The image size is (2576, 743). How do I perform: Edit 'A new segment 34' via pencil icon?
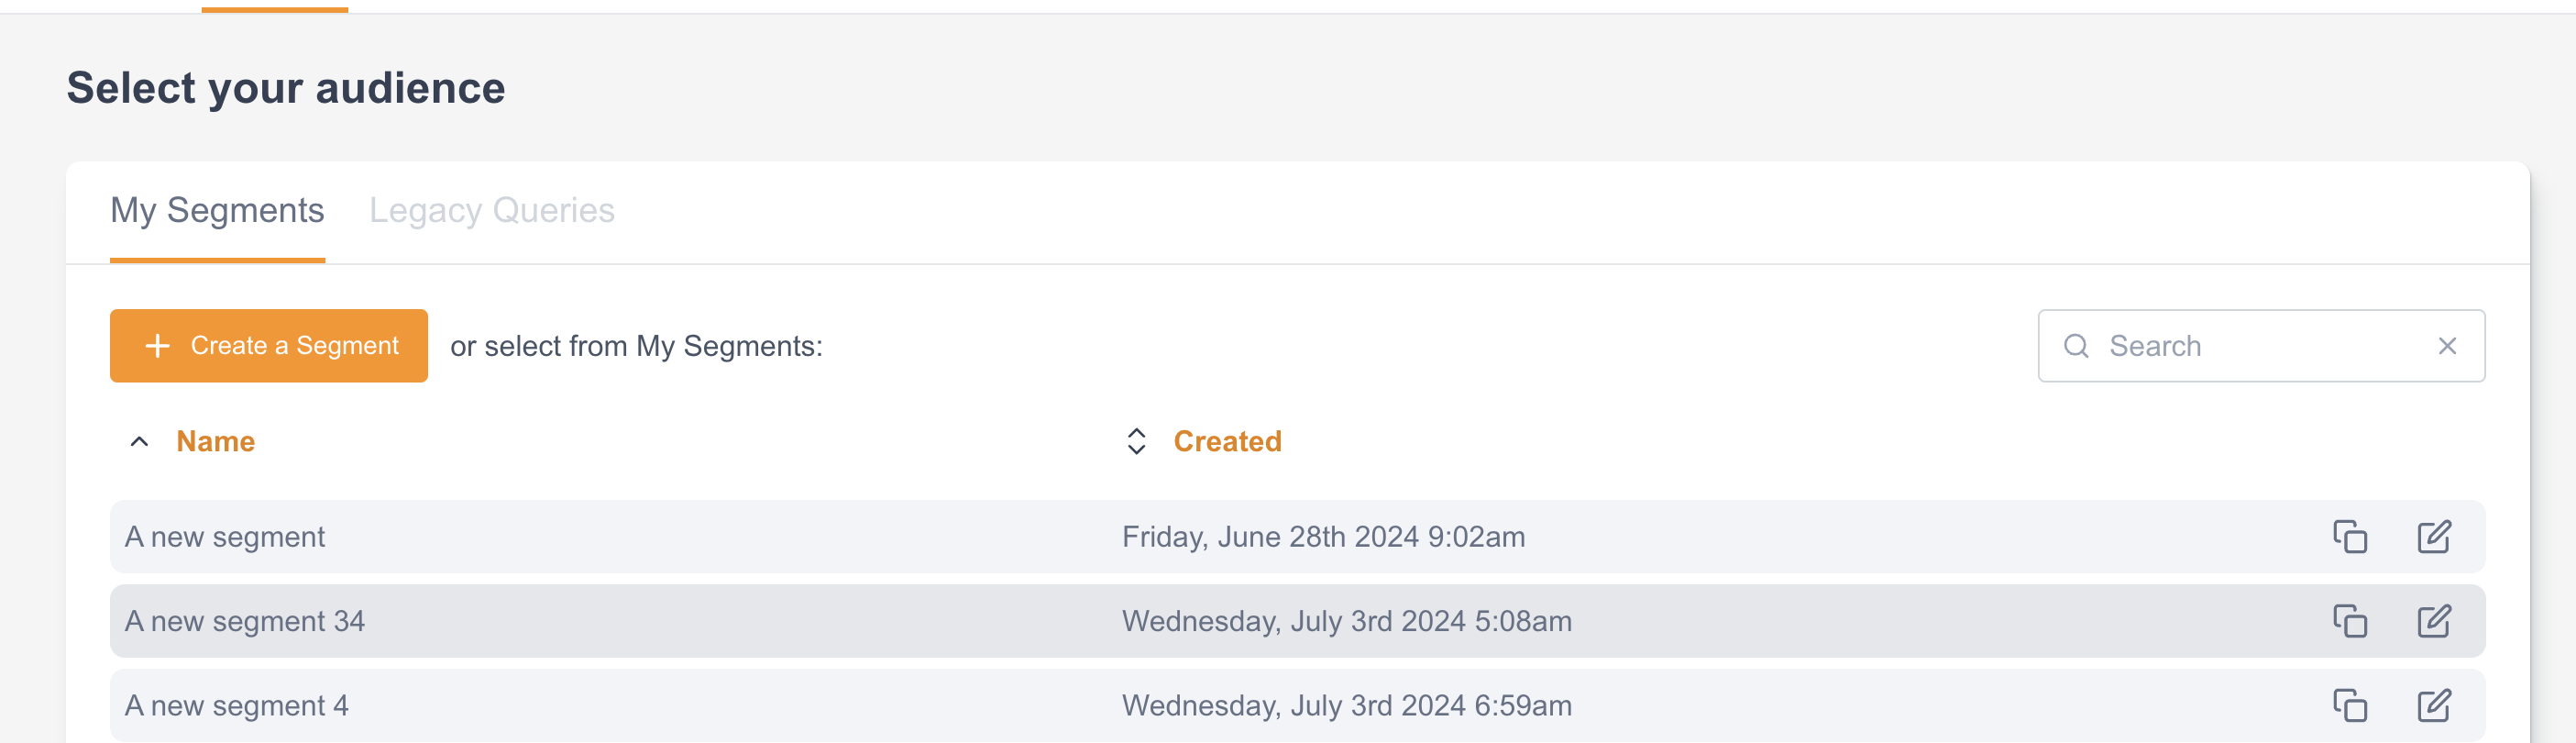tap(2435, 620)
